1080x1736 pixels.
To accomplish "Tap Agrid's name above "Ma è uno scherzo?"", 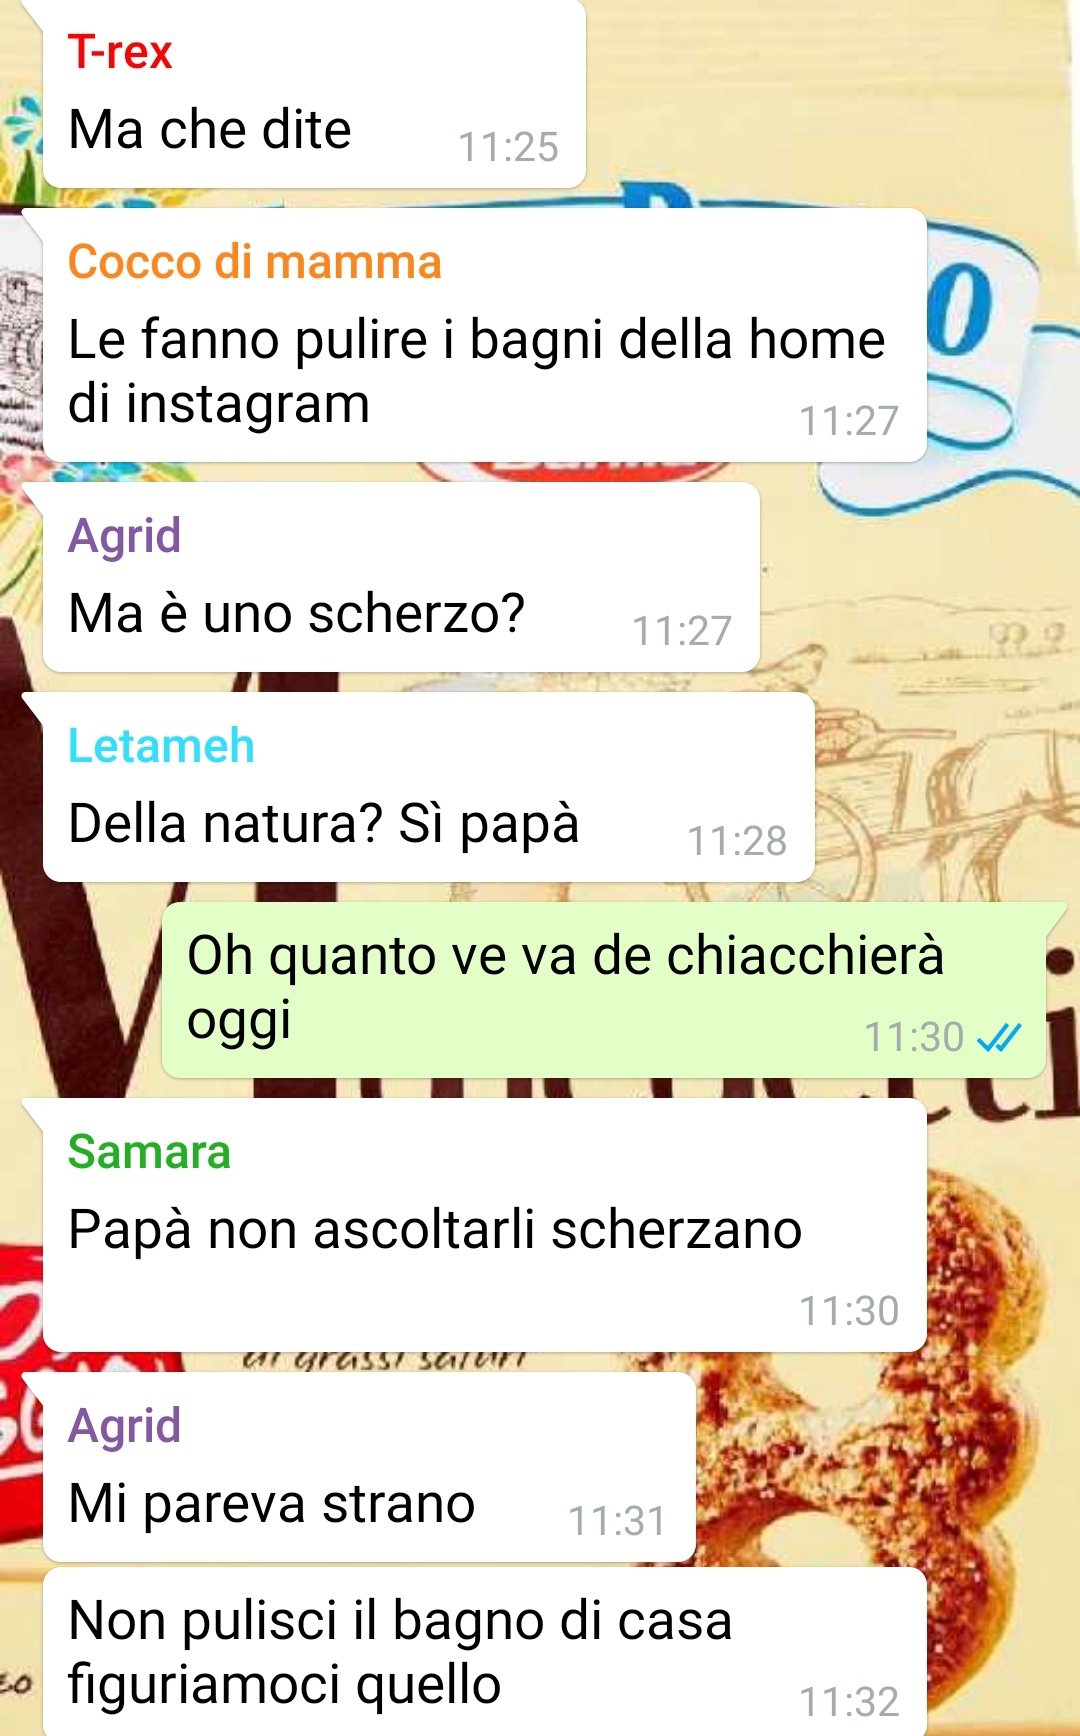I will pos(124,536).
